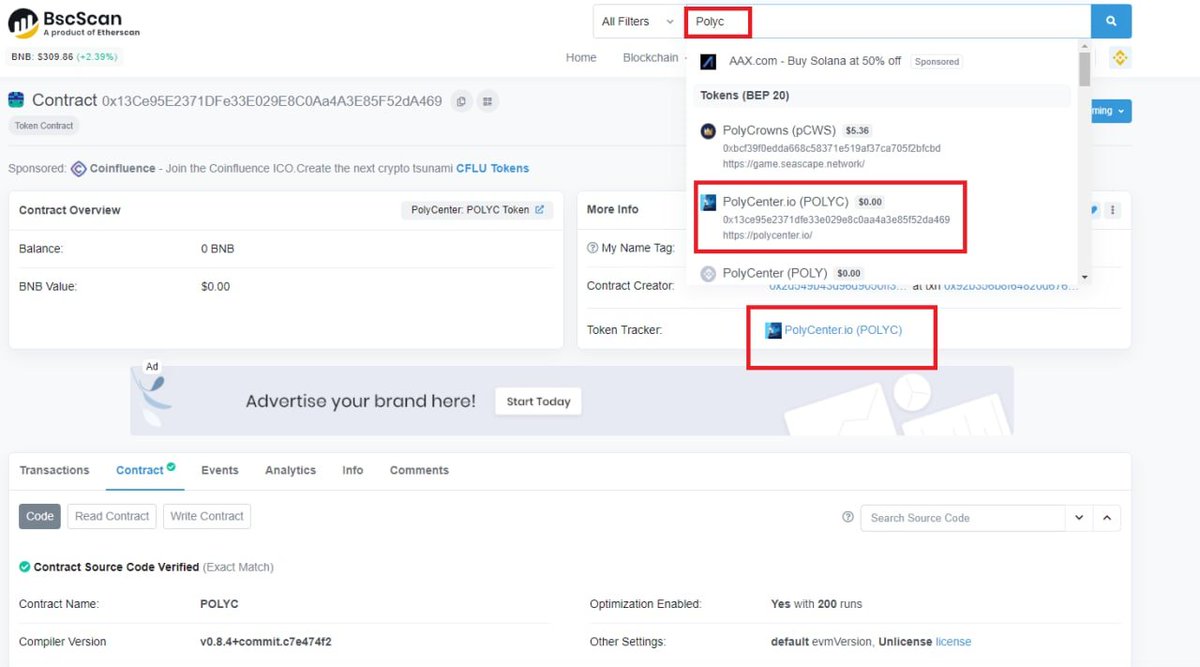Select the Read Contract button
The height and width of the screenshot is (667, 1200).
(x=112, y=516)
